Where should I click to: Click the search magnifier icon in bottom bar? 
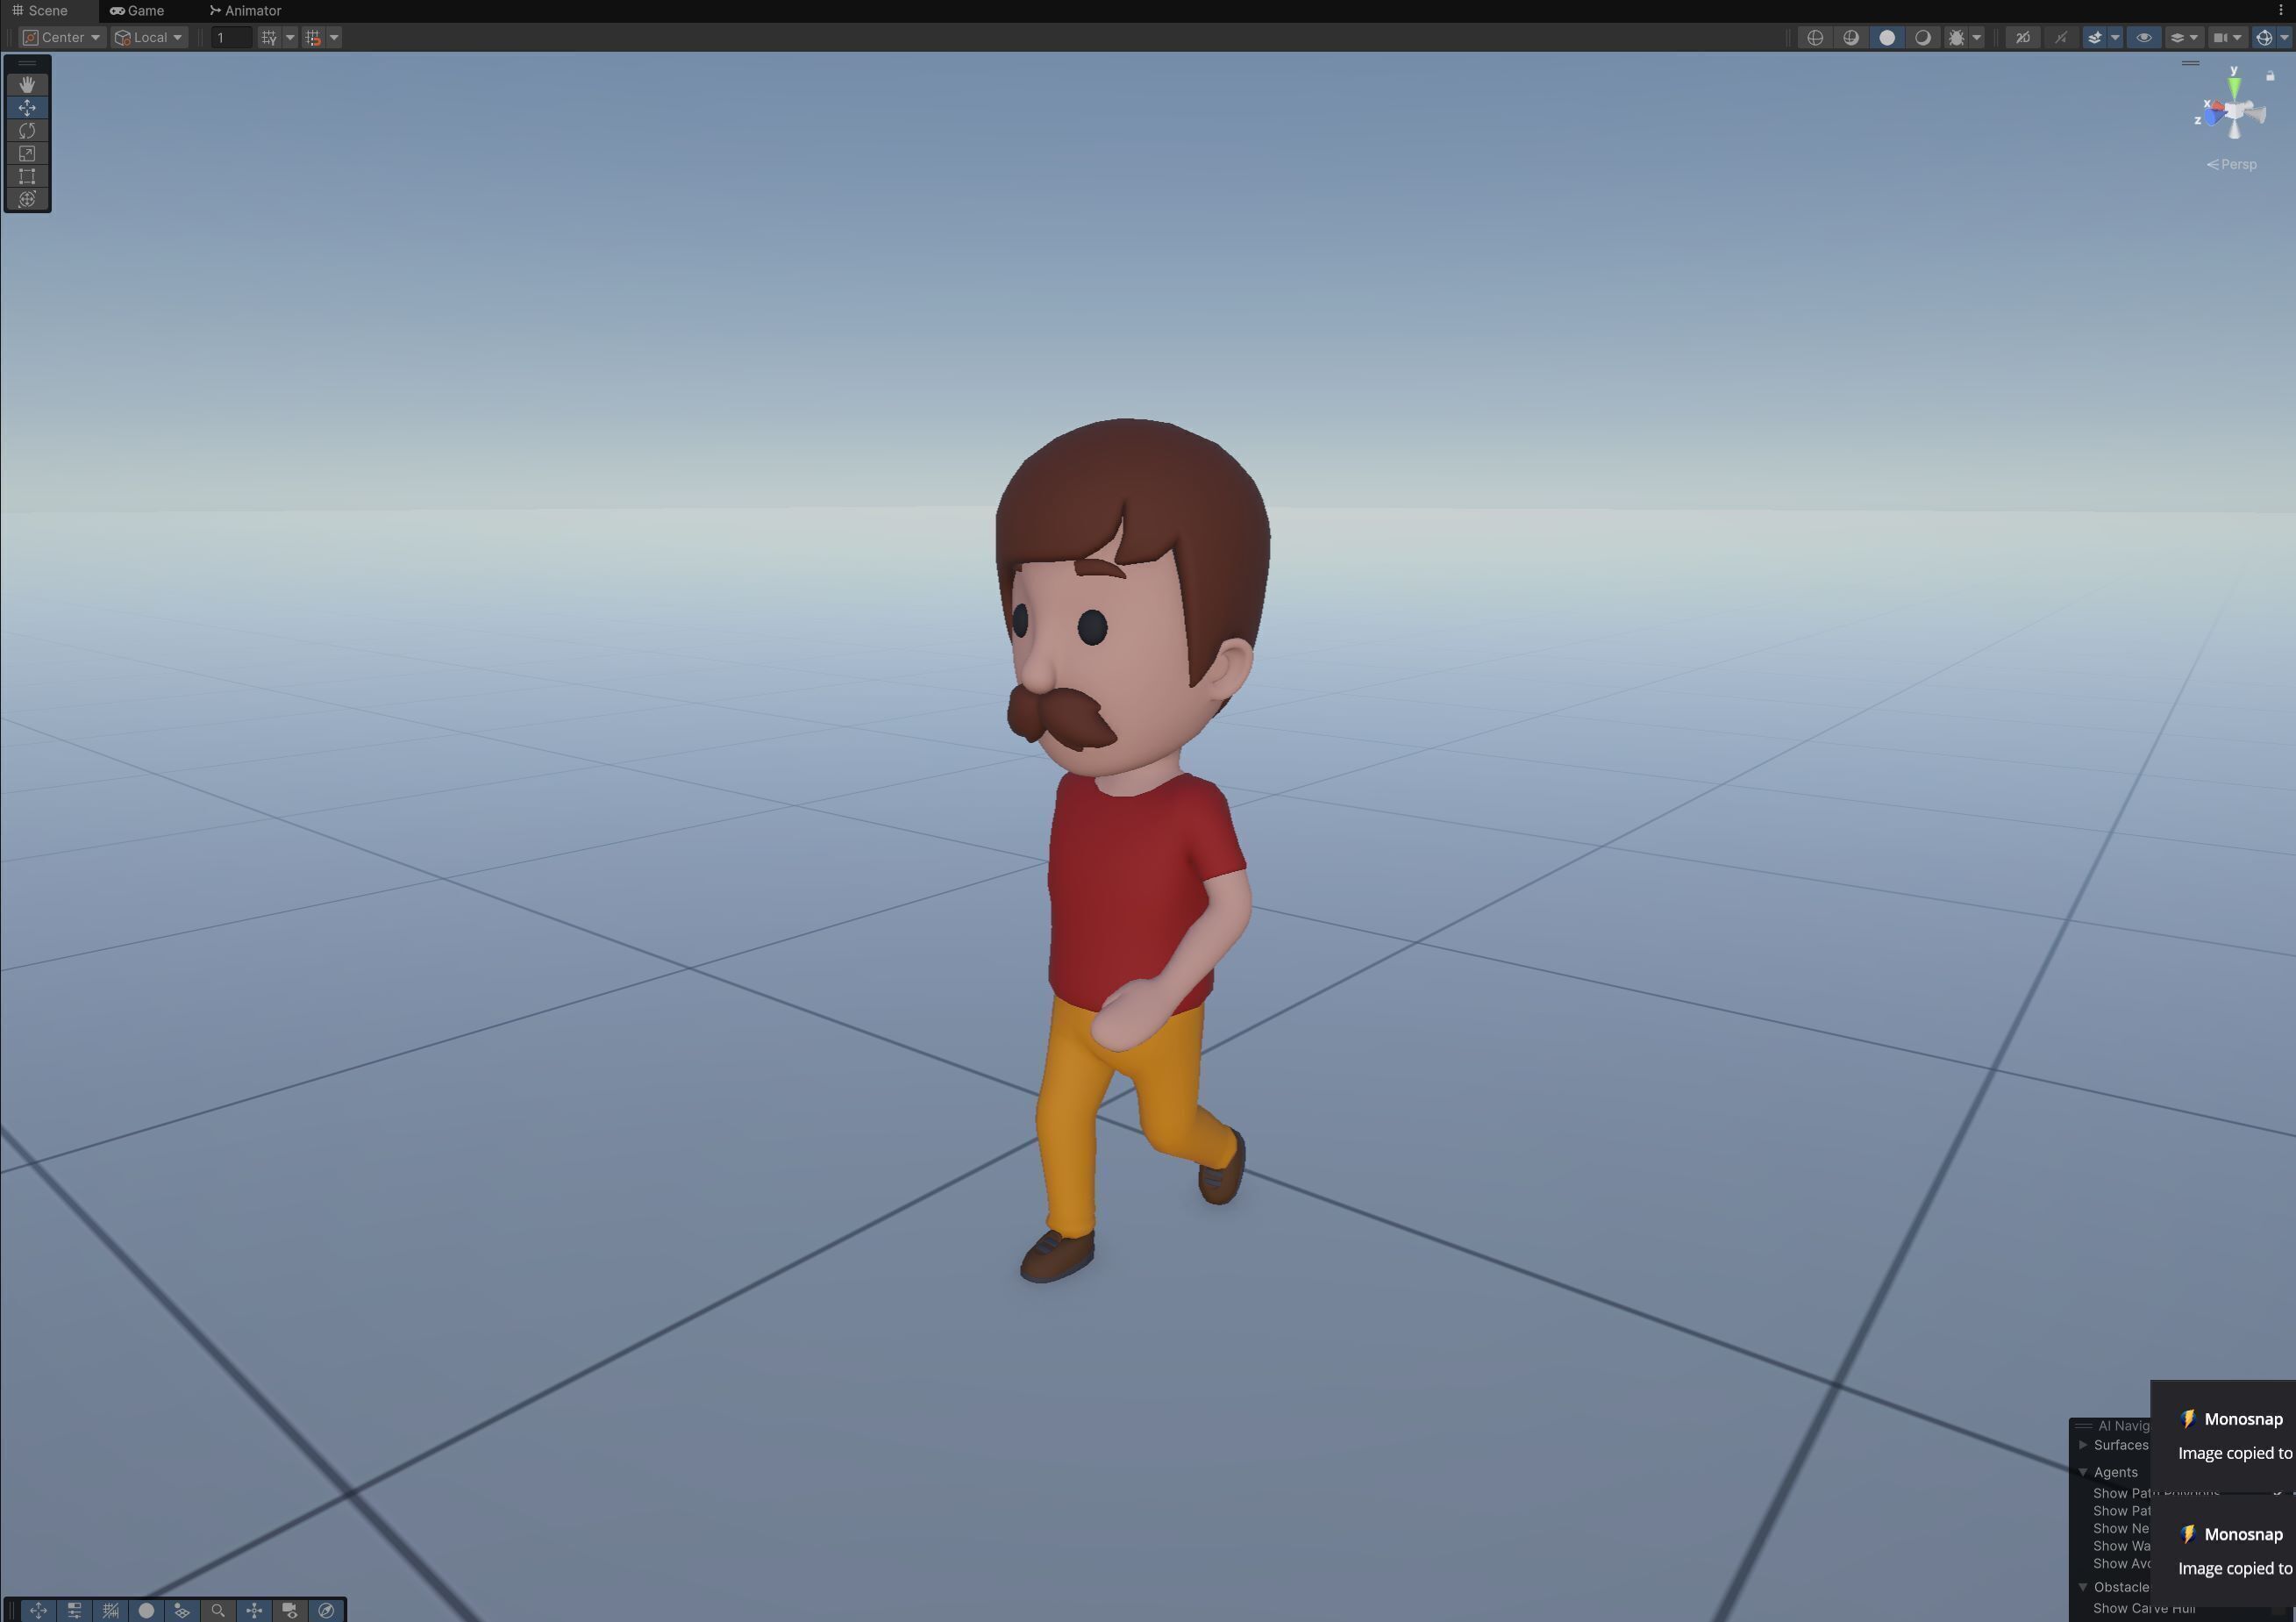click(x=218, y=1610)
